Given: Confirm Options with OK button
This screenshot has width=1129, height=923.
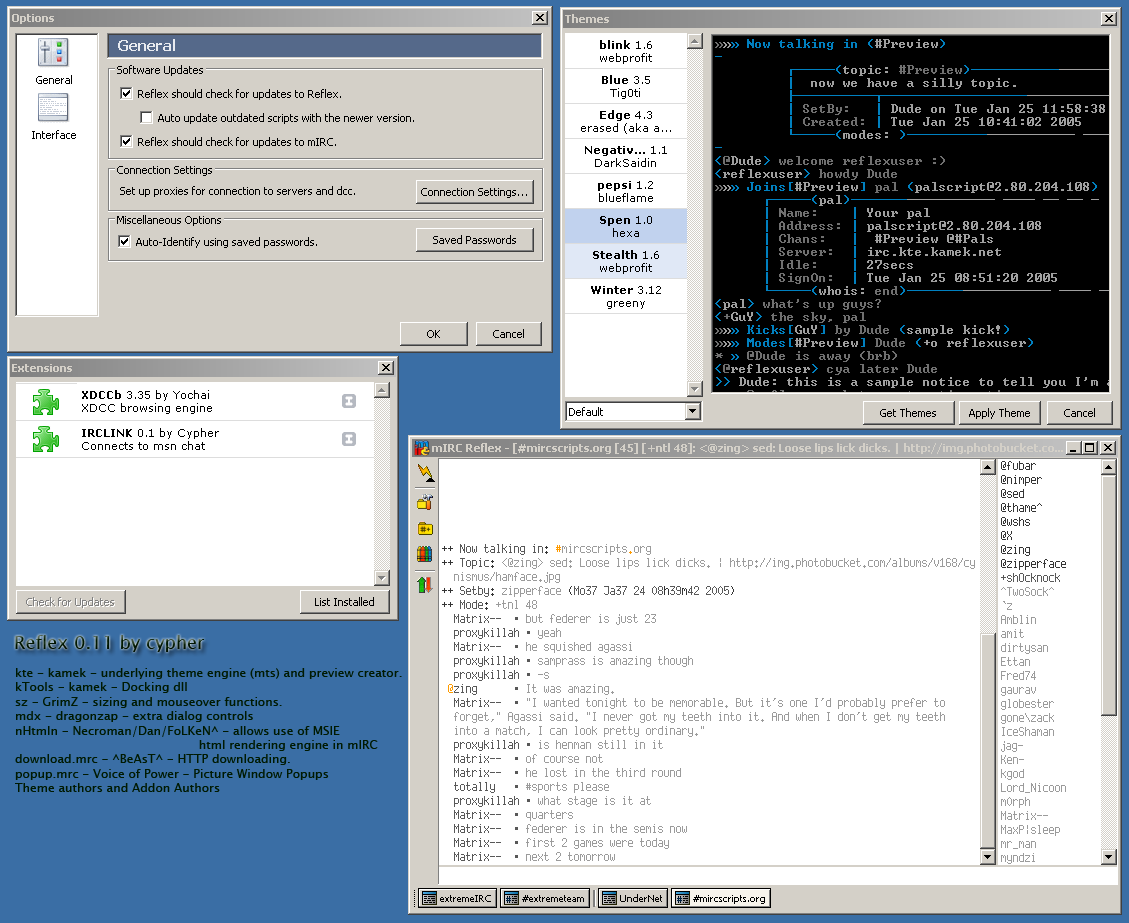Looking at the screenshot, I should click(x=433, y=333).
